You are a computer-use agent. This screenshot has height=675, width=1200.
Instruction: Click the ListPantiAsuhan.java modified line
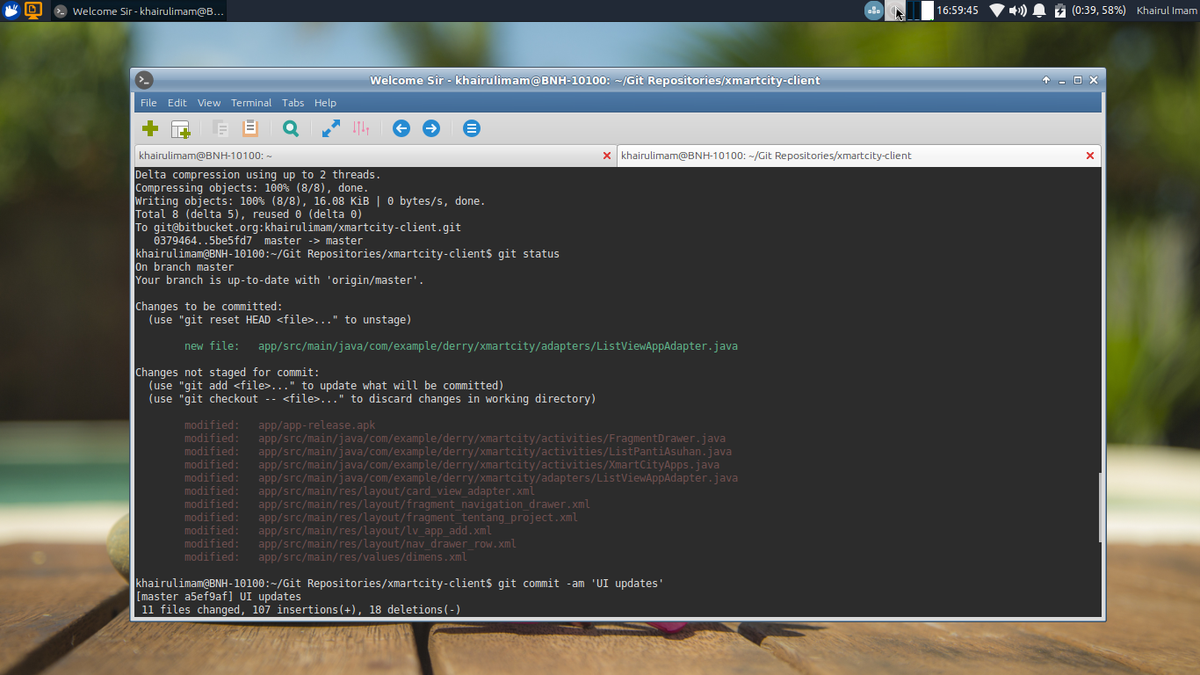[x=458, y=452]
